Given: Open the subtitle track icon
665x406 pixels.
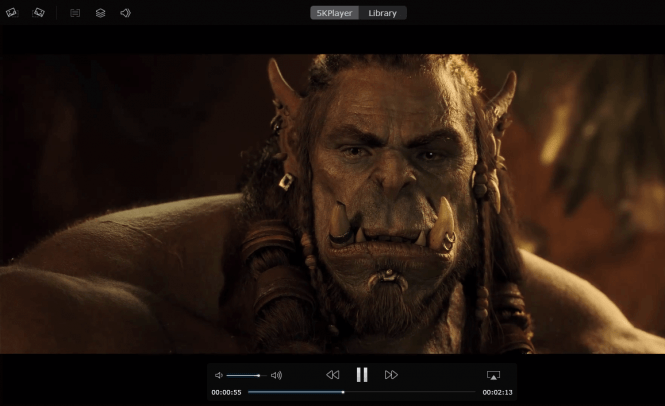Looking at the screenshot, I should (75, 13).
